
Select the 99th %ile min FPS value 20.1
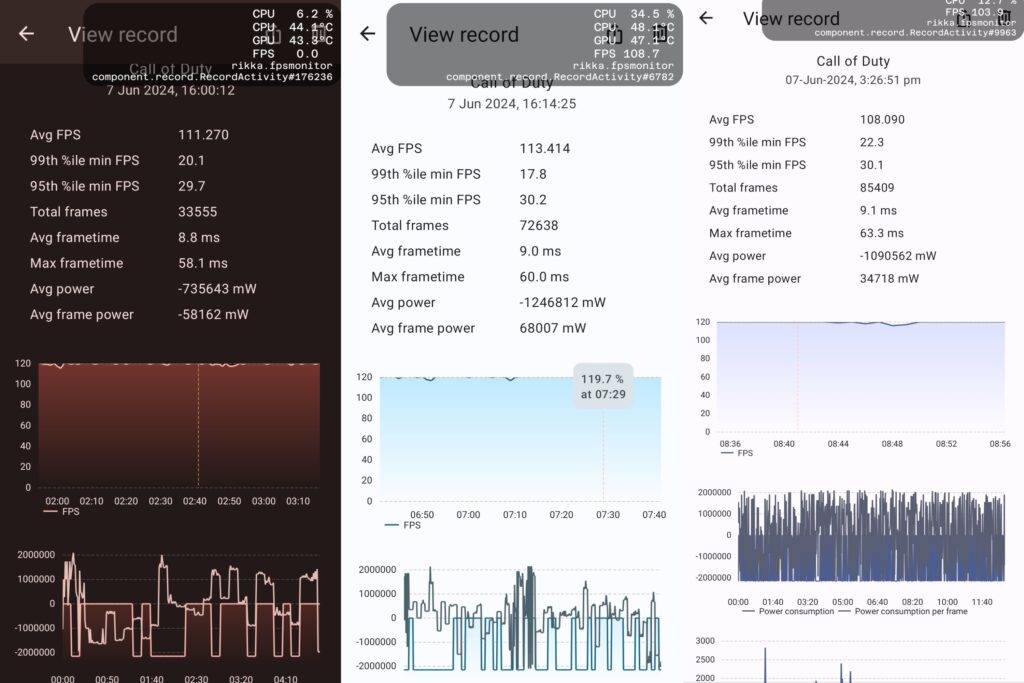click(x=191, y=161)
